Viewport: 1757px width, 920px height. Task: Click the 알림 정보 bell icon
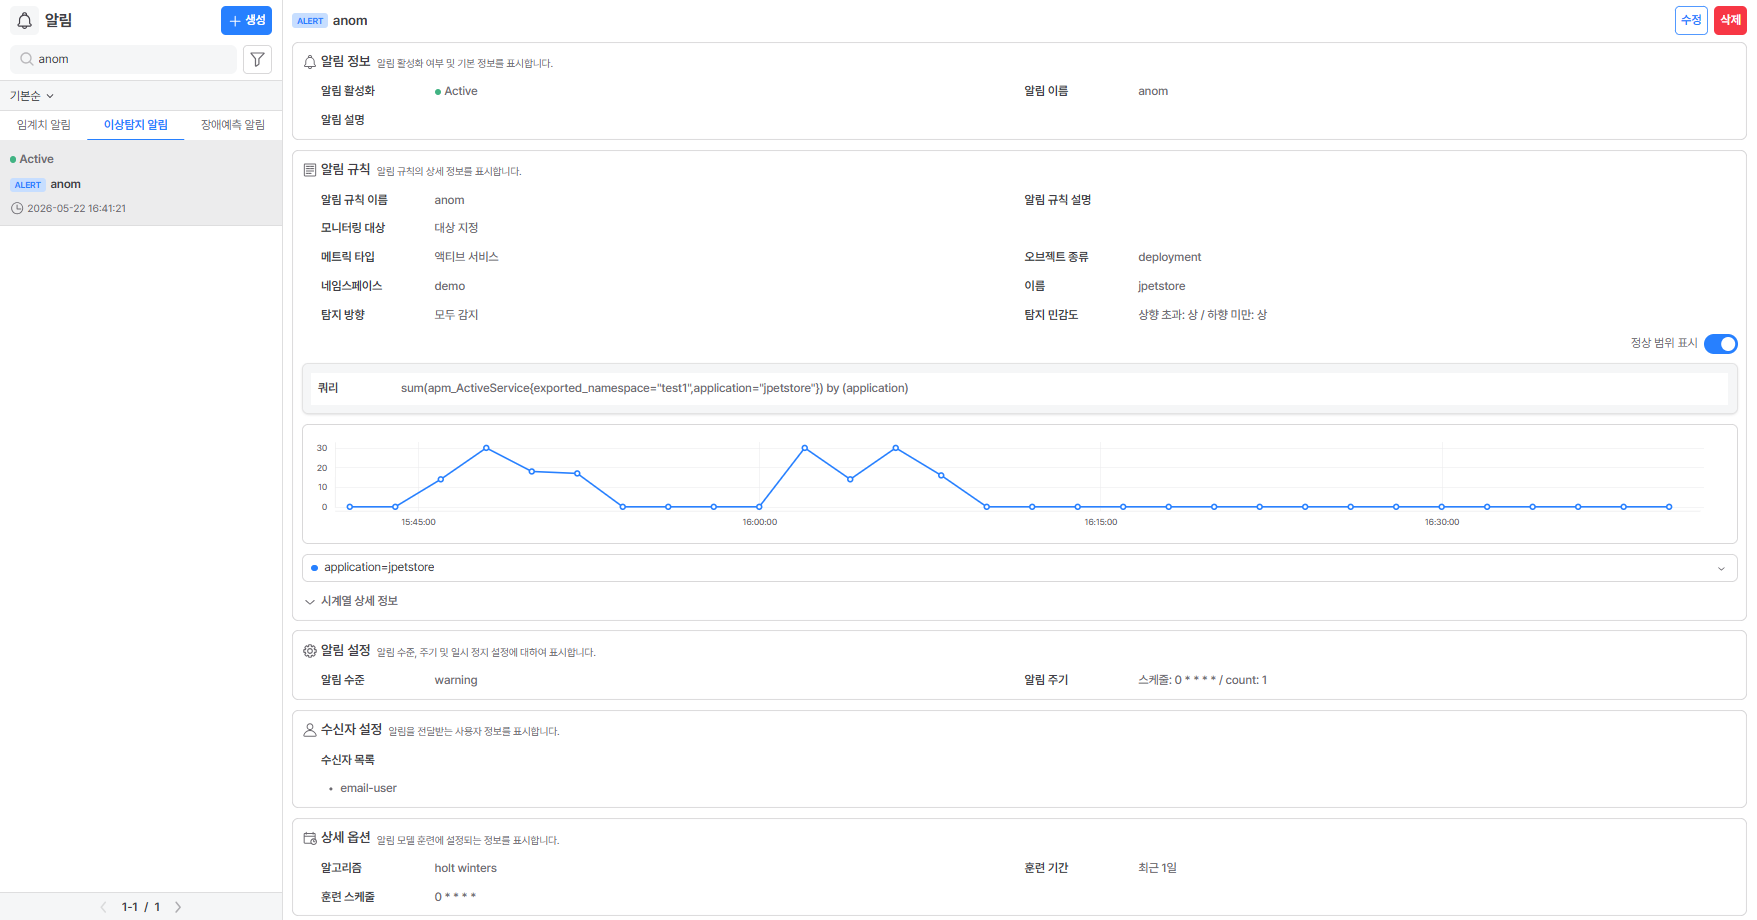(x=310, y=62)
